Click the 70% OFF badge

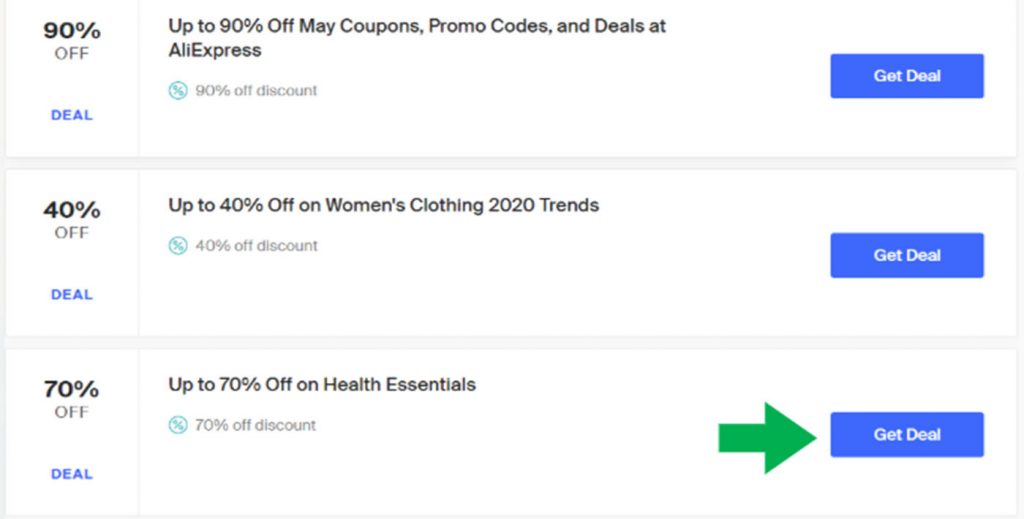(x=72, y=399)
